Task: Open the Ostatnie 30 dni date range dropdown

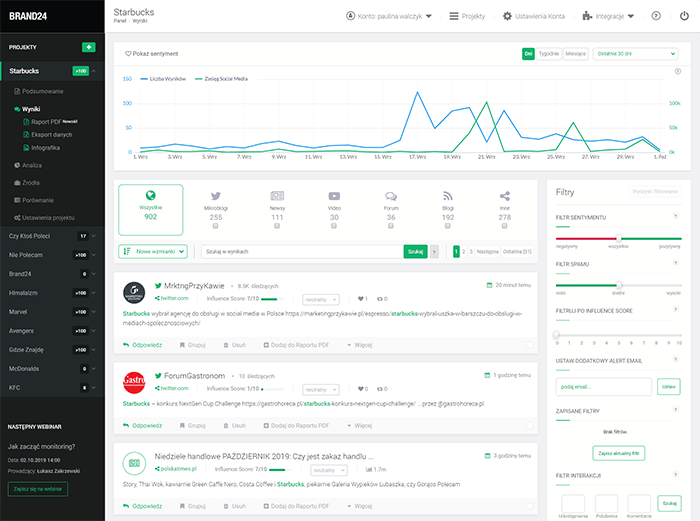Action: pyautogui.click(x=636, y=54)
